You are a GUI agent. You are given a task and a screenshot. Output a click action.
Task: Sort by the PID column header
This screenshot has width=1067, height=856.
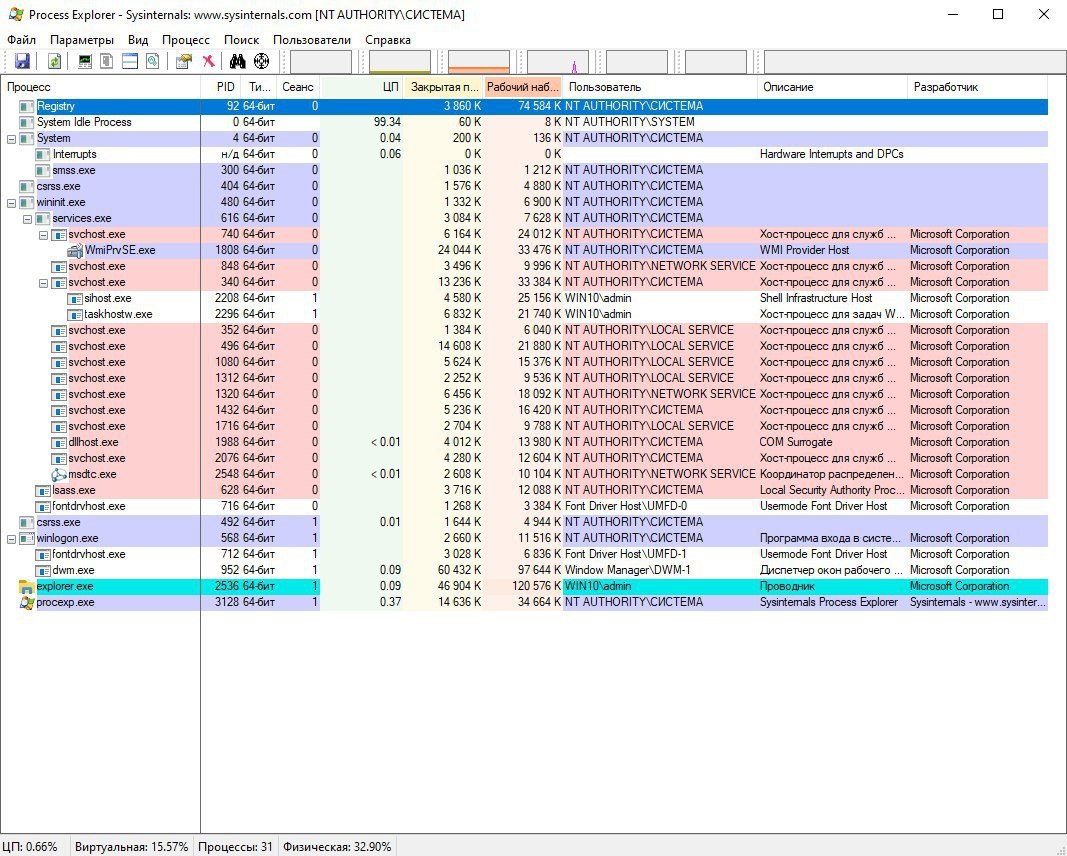coord(220,86)
